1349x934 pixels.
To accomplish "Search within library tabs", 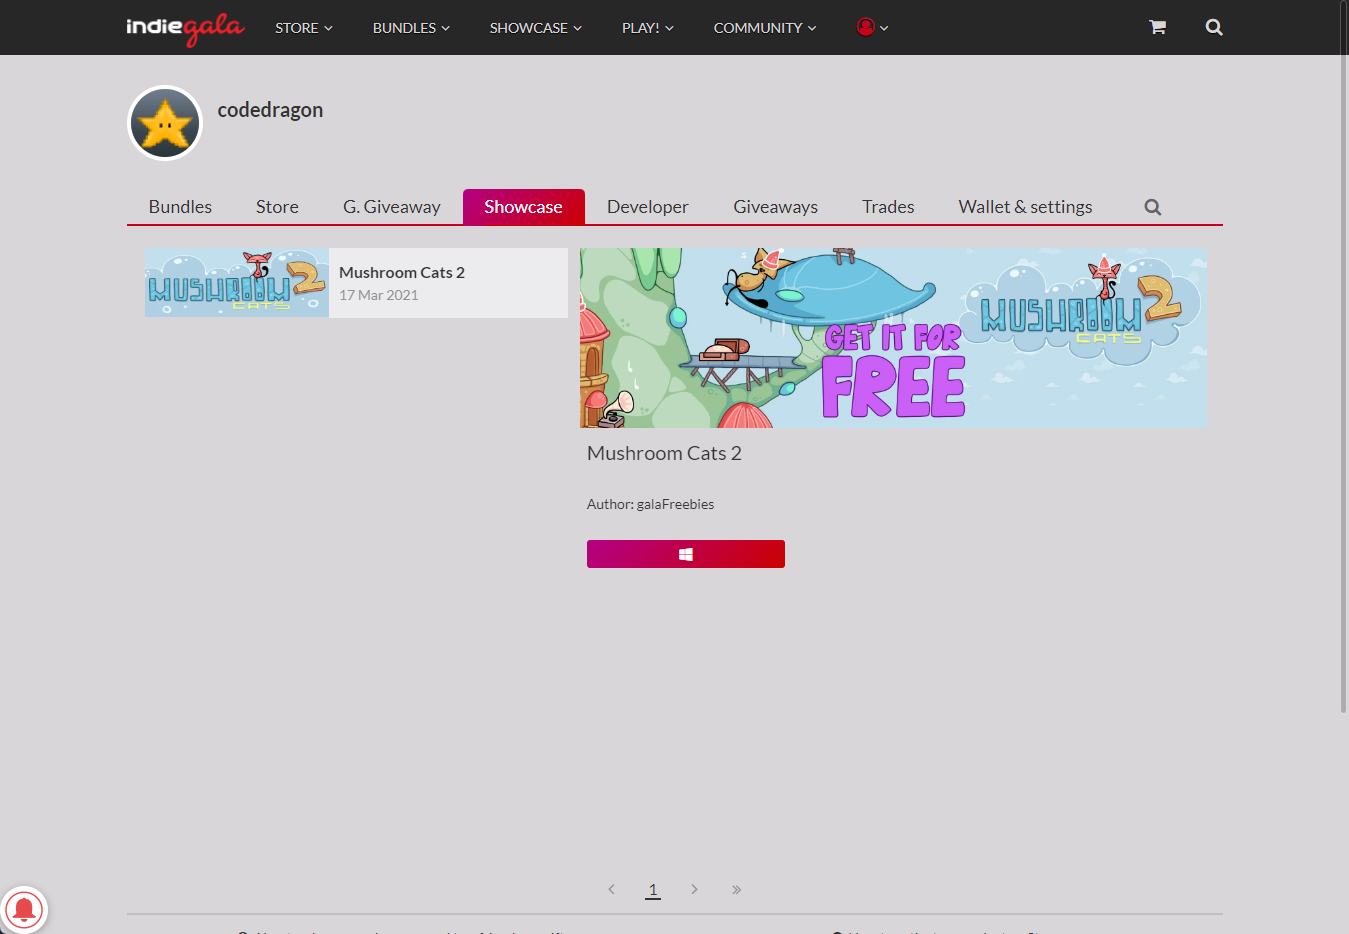I will click(1152, 207).
